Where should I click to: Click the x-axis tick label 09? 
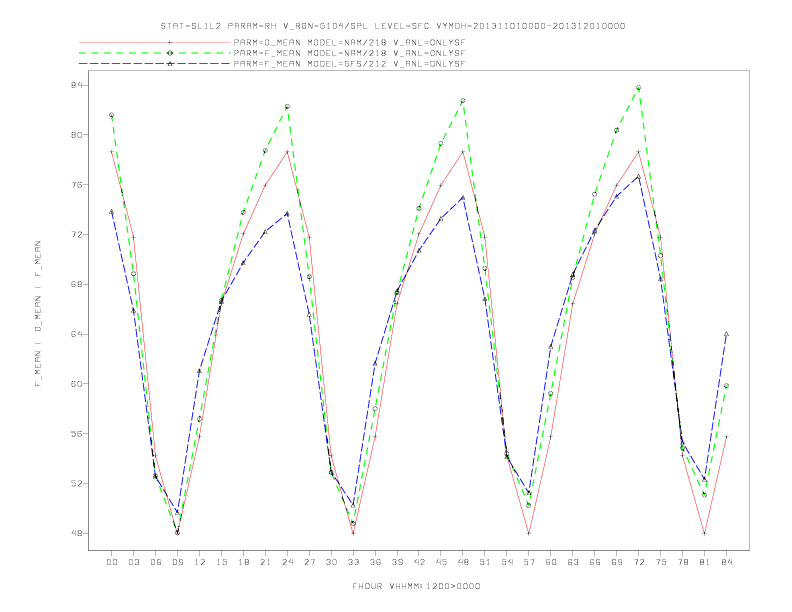[x=178, y=562]
